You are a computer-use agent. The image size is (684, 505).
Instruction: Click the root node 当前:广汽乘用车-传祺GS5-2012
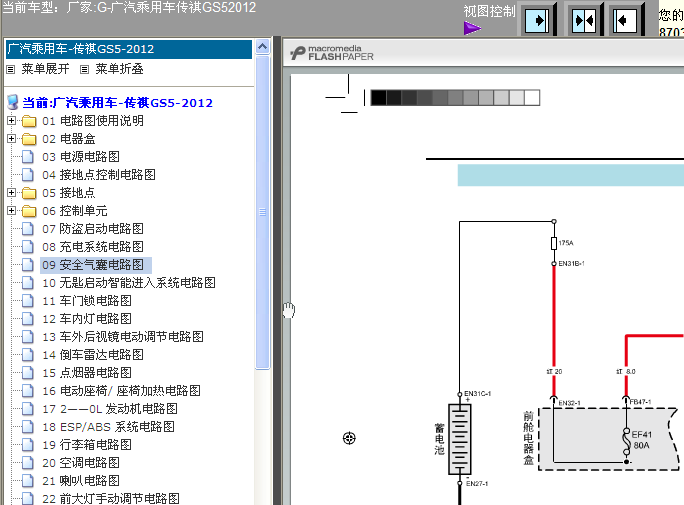[117, 103]
